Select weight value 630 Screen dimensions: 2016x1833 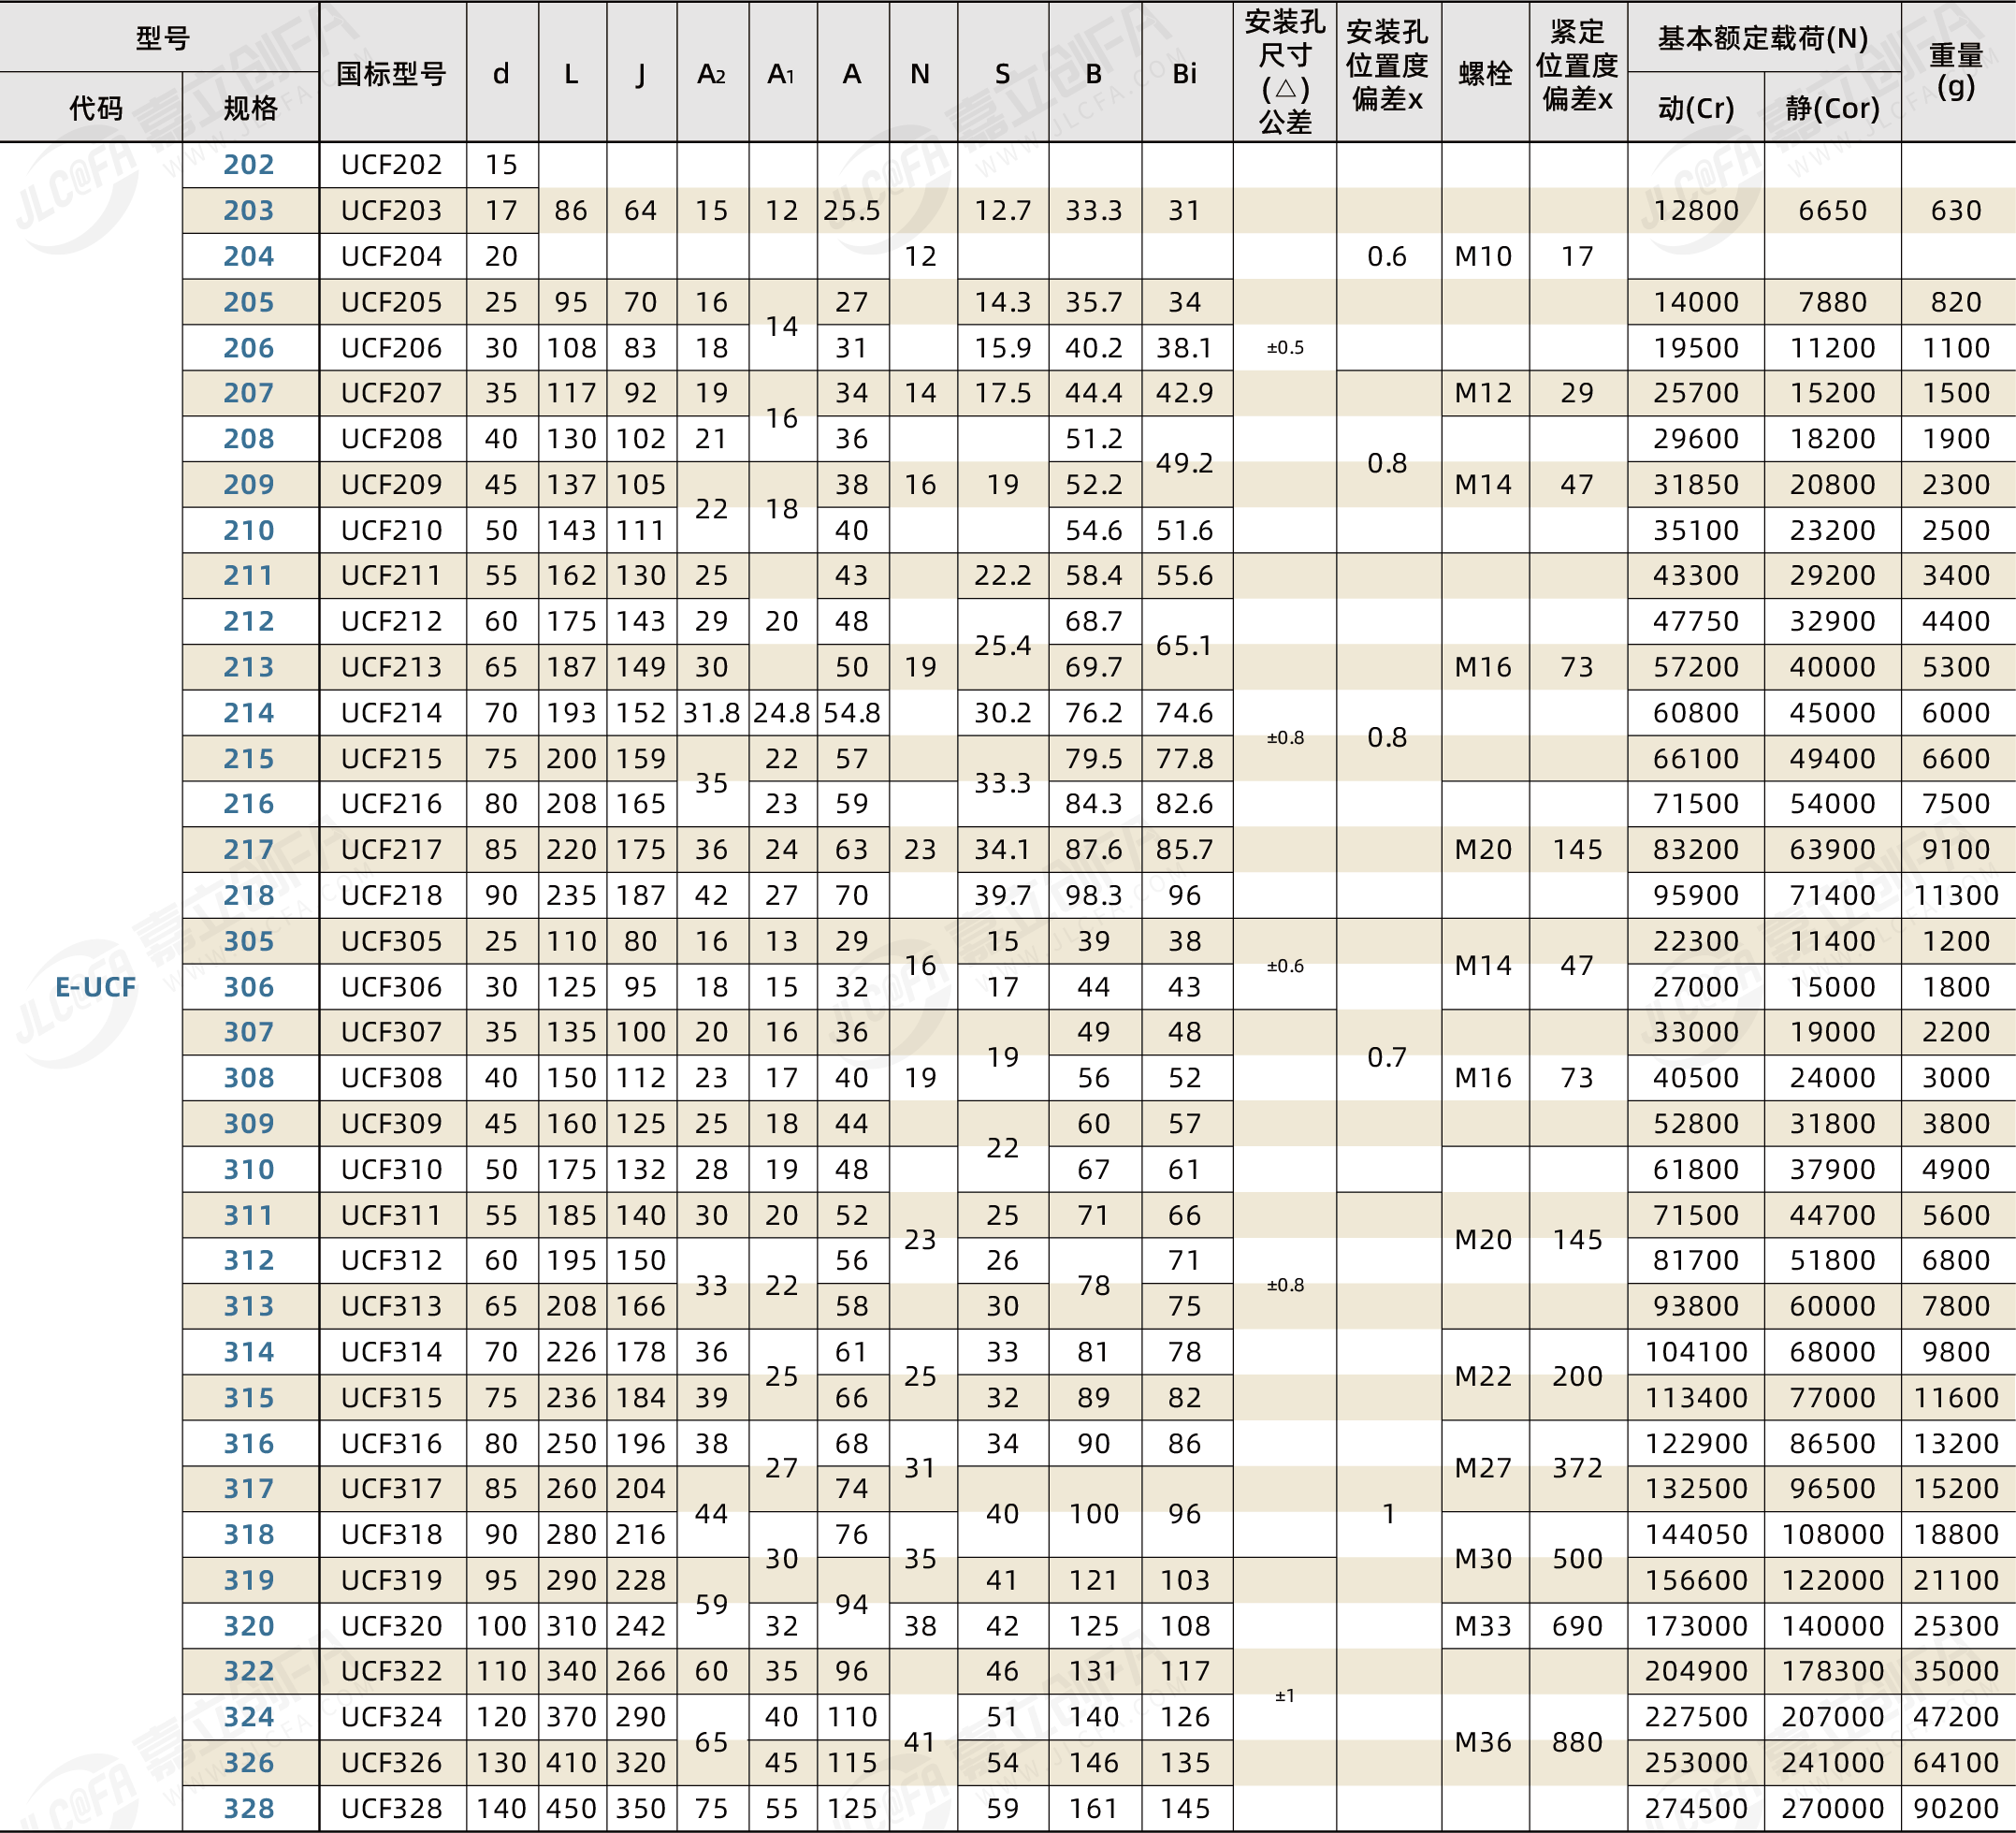(x=1956, y=210)
